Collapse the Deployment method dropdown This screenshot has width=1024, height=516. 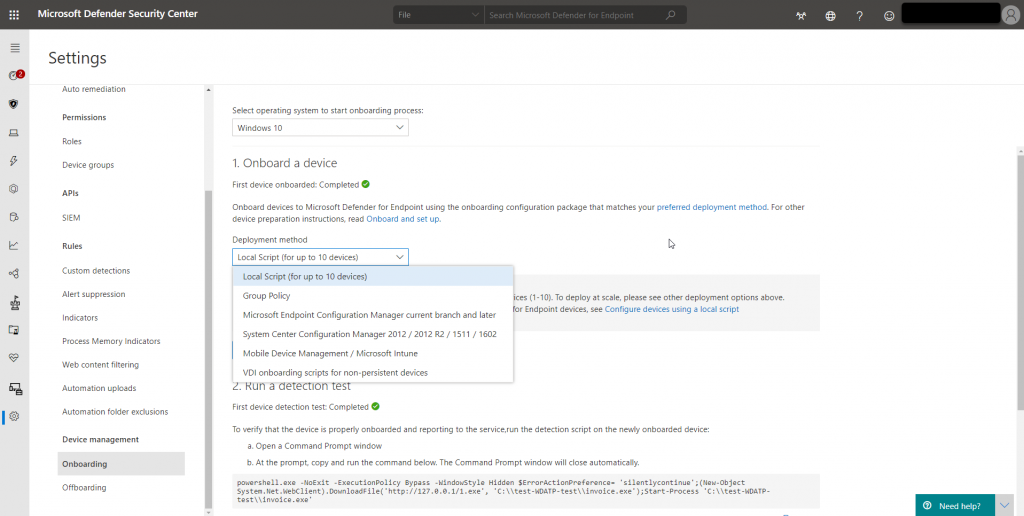pos(320,257)
